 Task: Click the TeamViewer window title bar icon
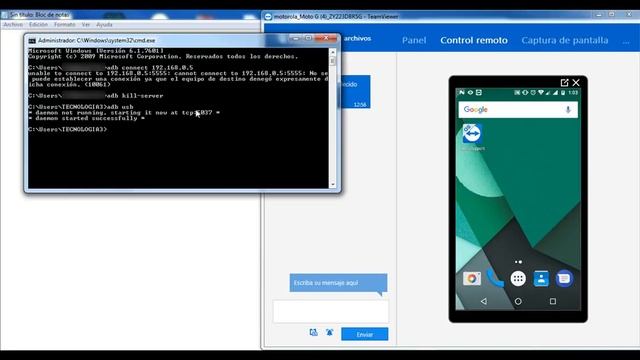[x=268, y=17]
